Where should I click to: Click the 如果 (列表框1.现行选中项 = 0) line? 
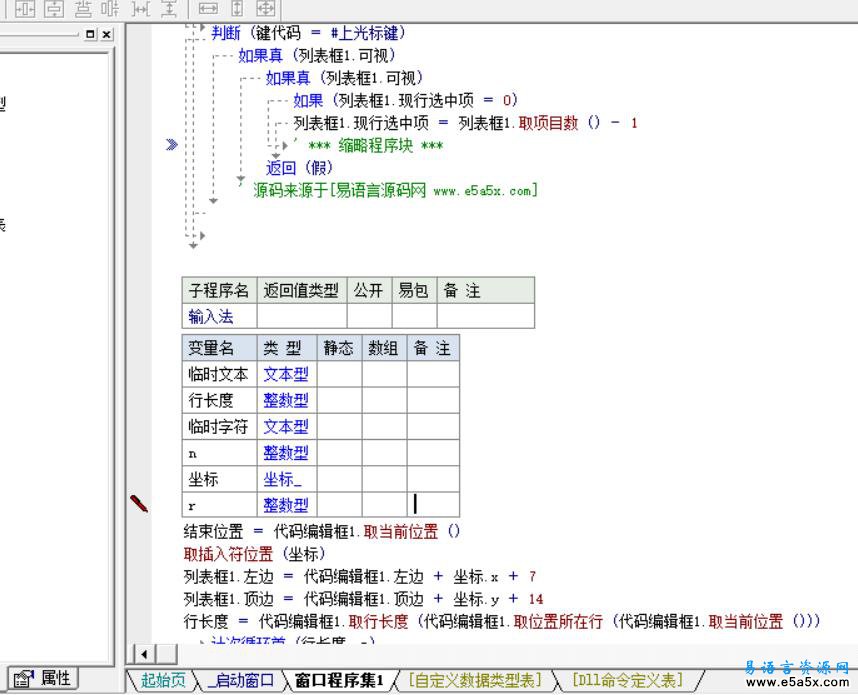(405, 101)
